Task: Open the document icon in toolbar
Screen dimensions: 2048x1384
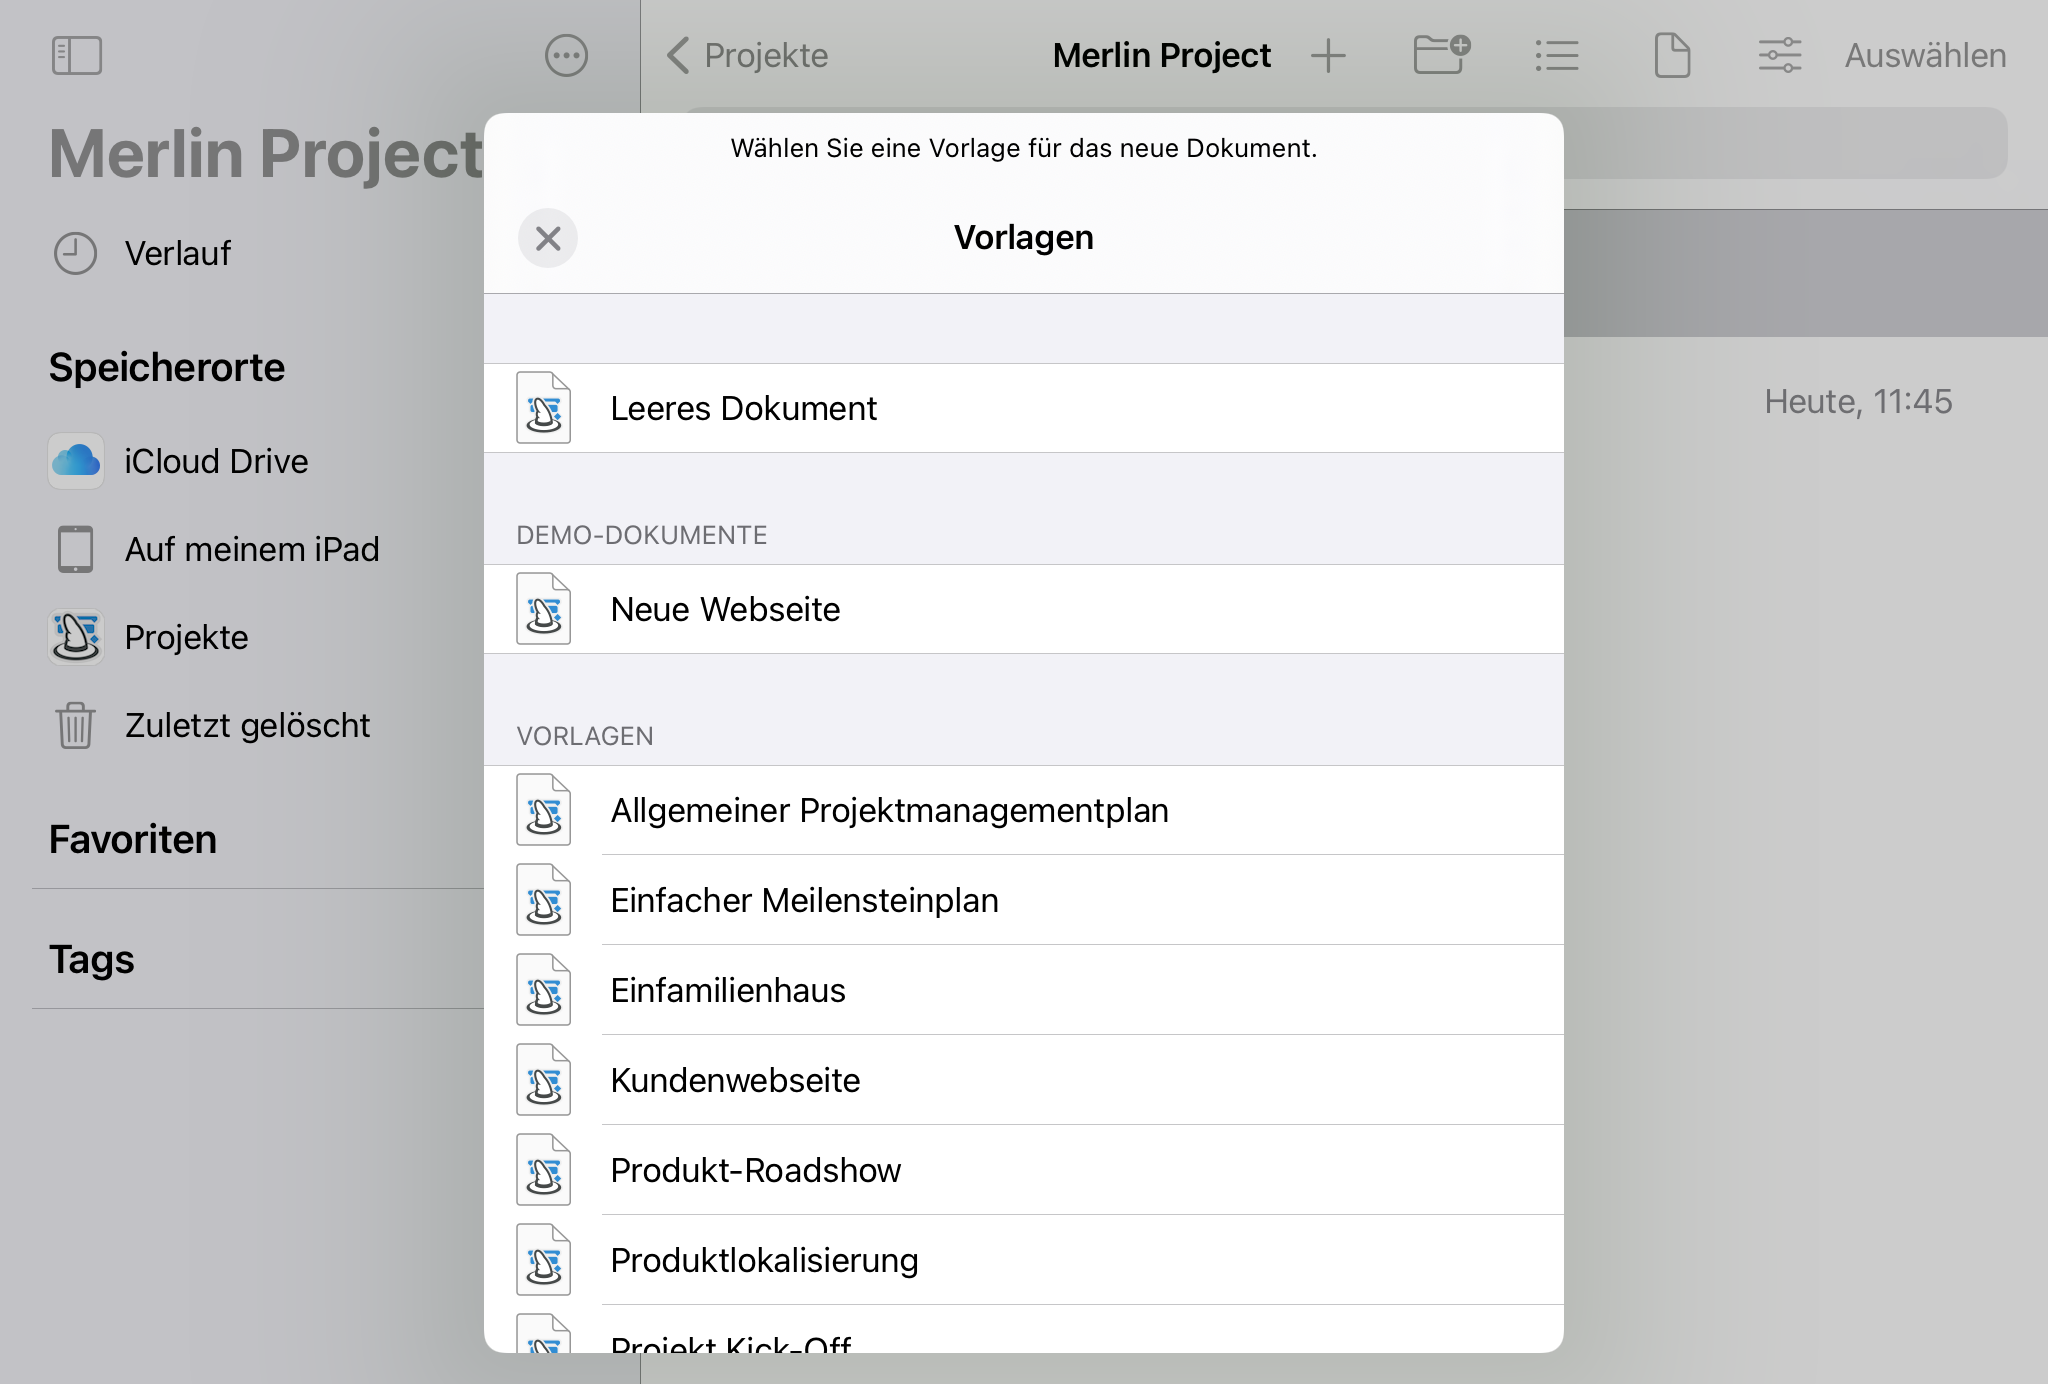Action: (1672, 55)
